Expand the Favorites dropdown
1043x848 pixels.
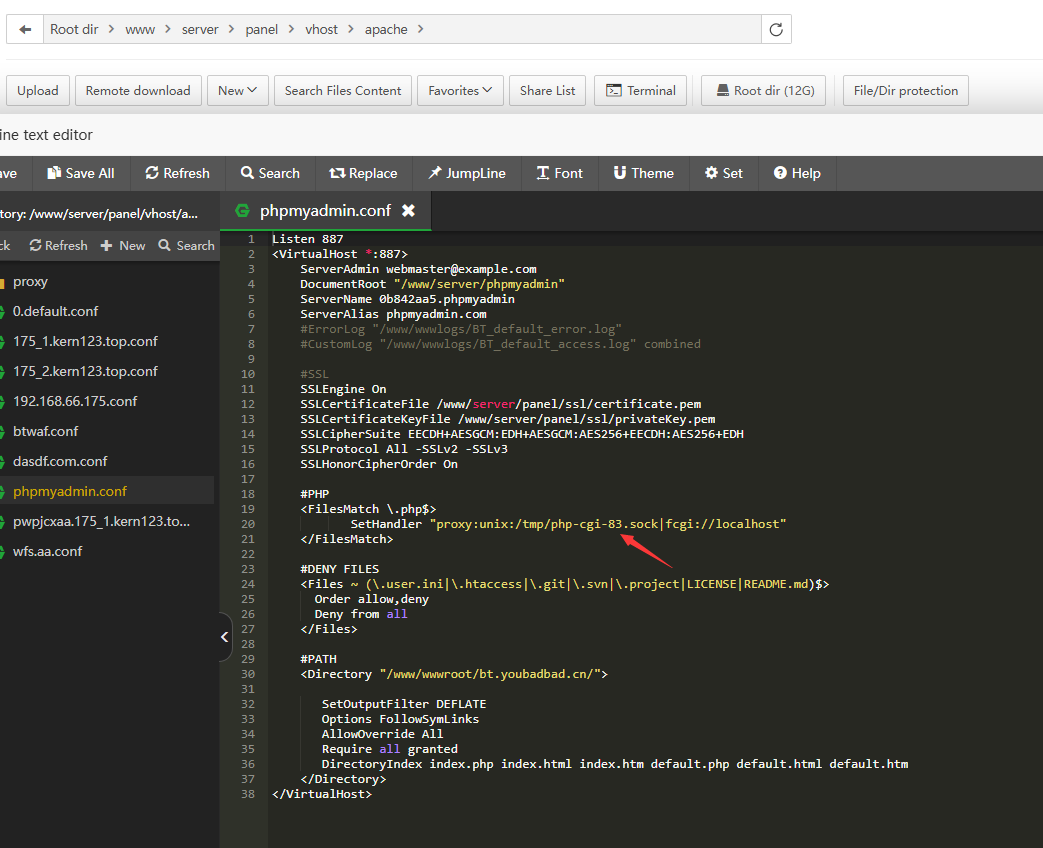tap(459, 90)
